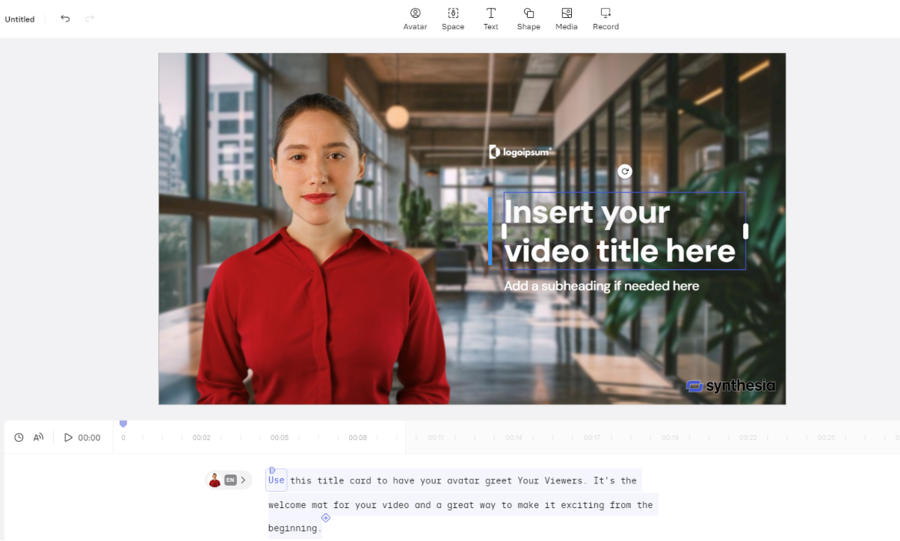The width and height of the screenshot is (900, 541).
Task: Jump to 00:05 on the timeline
Action: [280, 437]
